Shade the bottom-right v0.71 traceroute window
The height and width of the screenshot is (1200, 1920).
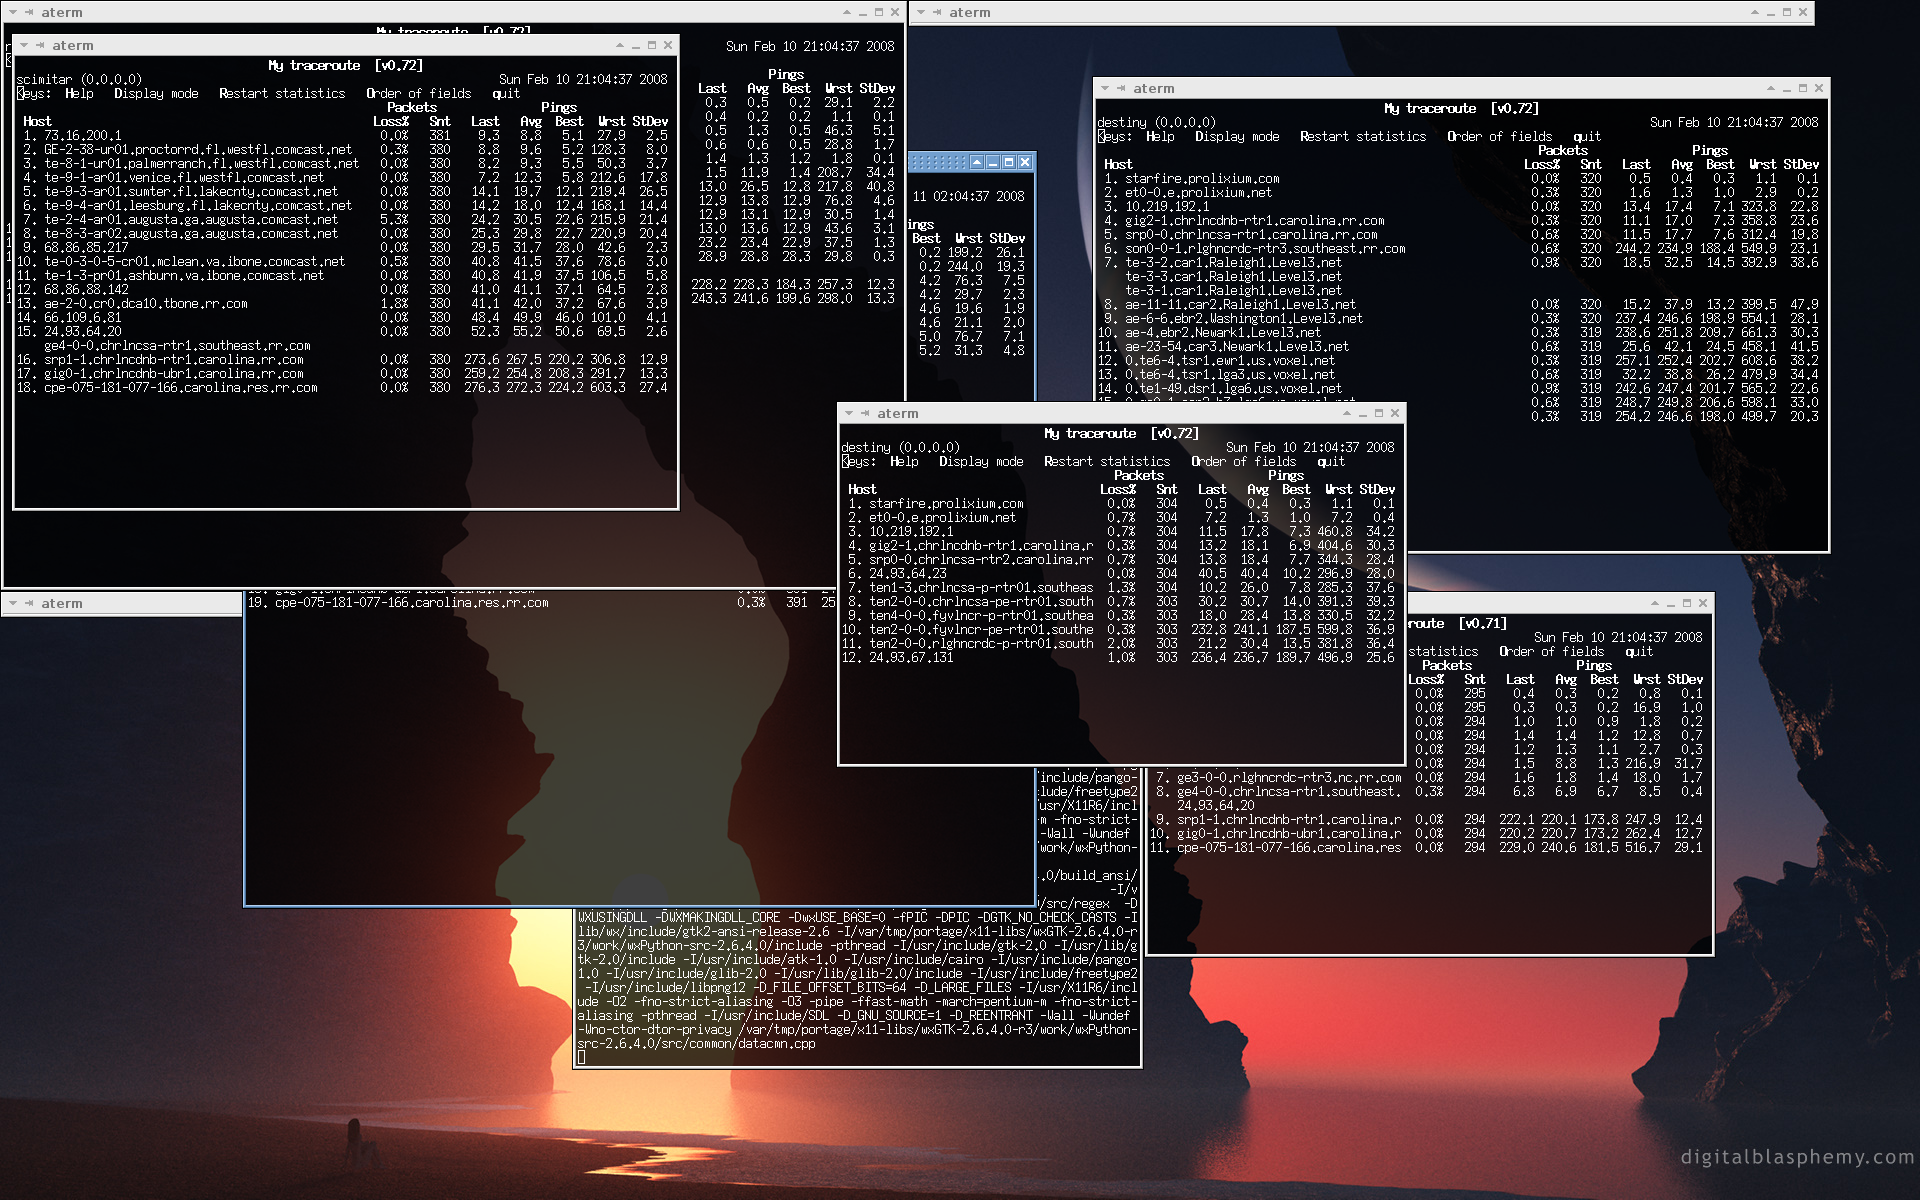(x=1655, y=604)
